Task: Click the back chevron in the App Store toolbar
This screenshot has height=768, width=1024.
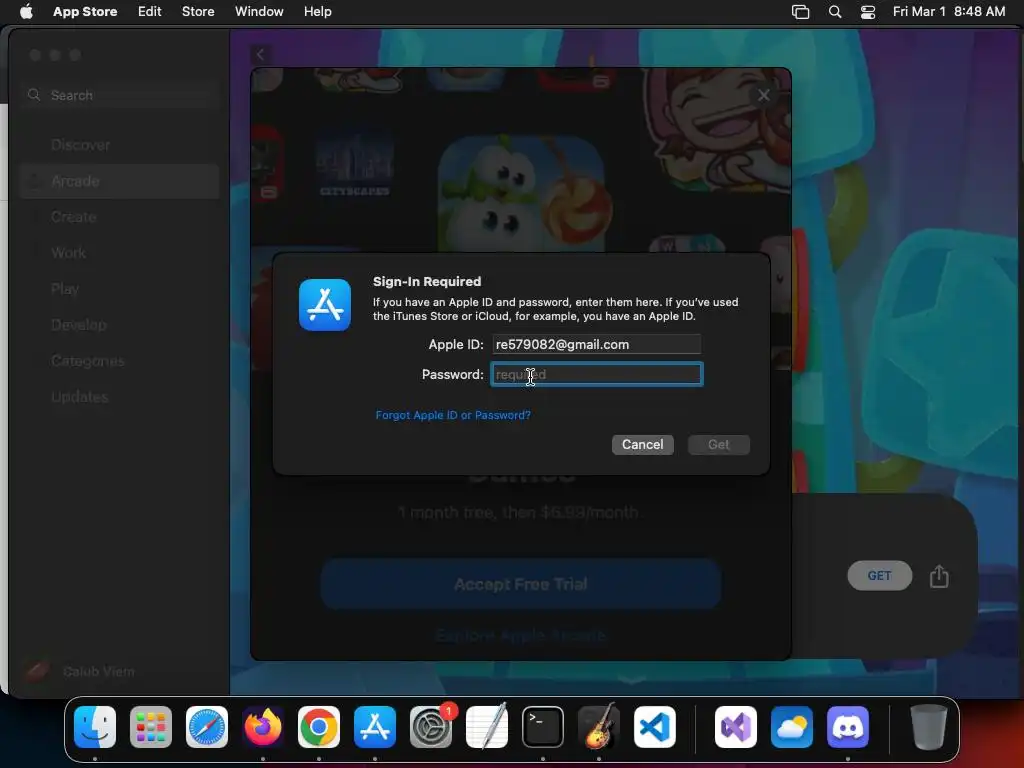Action: pos(261,55)
